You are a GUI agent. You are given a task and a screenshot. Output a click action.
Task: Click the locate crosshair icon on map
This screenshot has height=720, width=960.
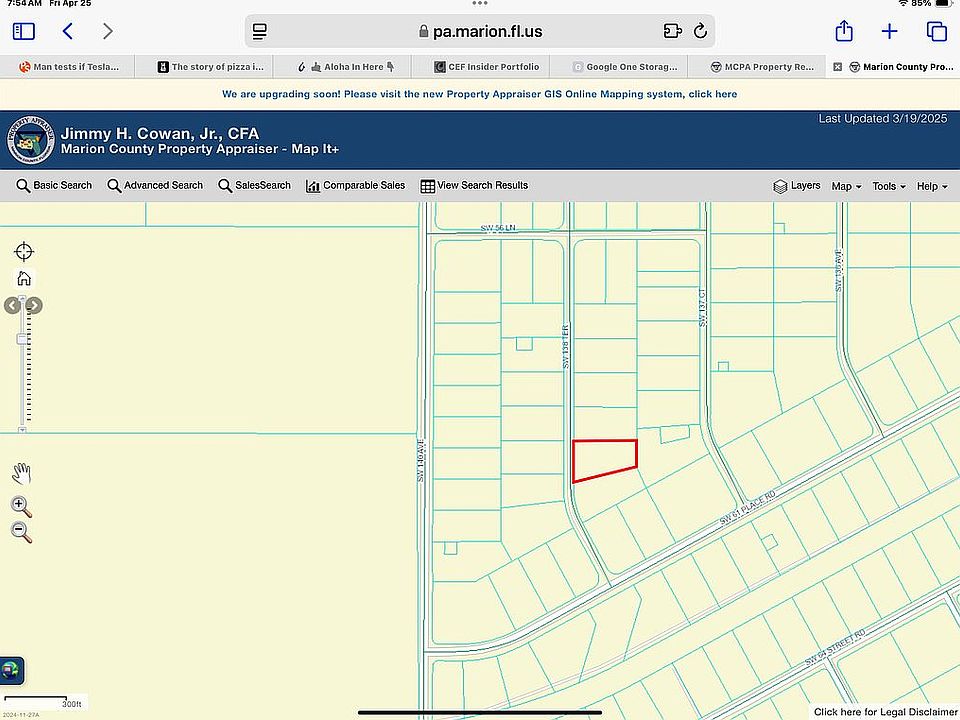24,252
